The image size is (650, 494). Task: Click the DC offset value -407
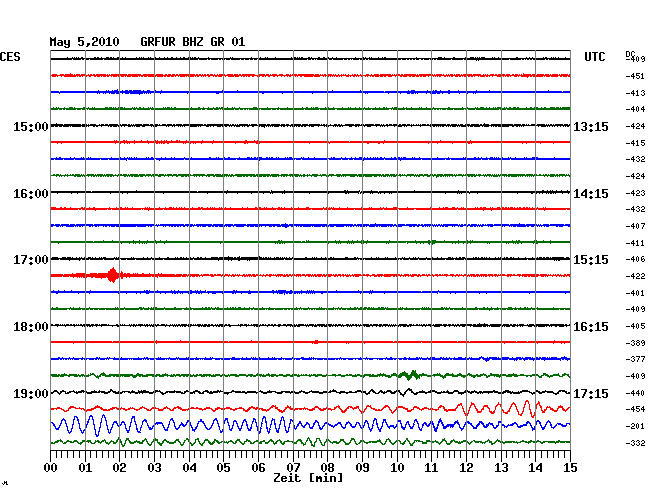(x=635, y=226)
